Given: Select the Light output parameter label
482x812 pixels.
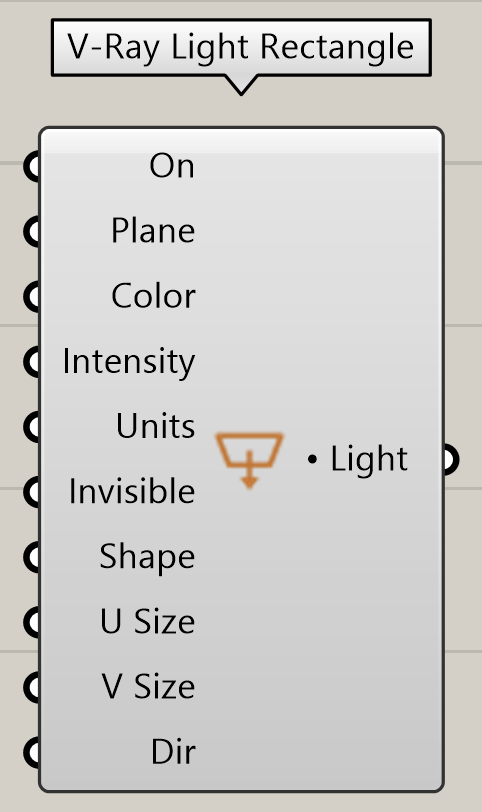Looking at the screenshot, I should pyautogui.click(x=369, y=459).
